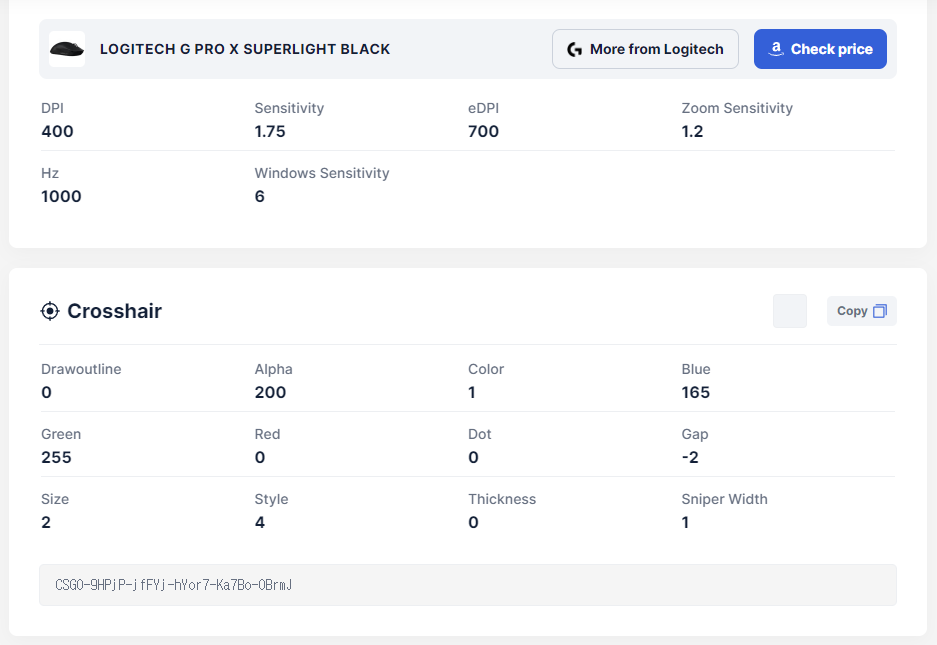Click the Logitech logo icon

(574, 49)
